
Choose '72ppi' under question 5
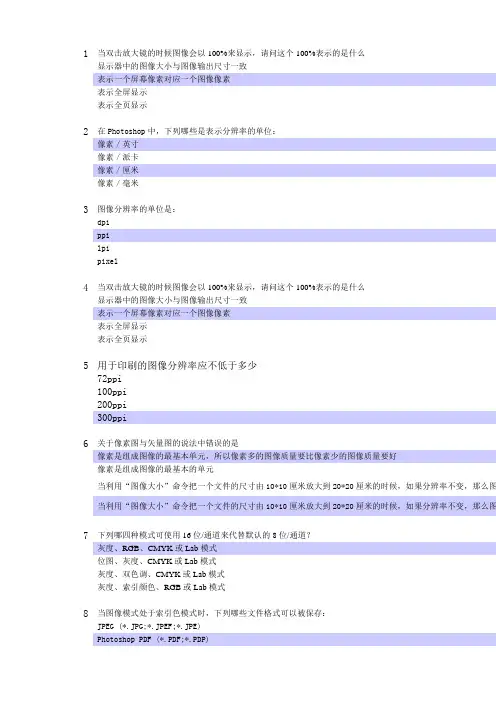pos(109,379)
